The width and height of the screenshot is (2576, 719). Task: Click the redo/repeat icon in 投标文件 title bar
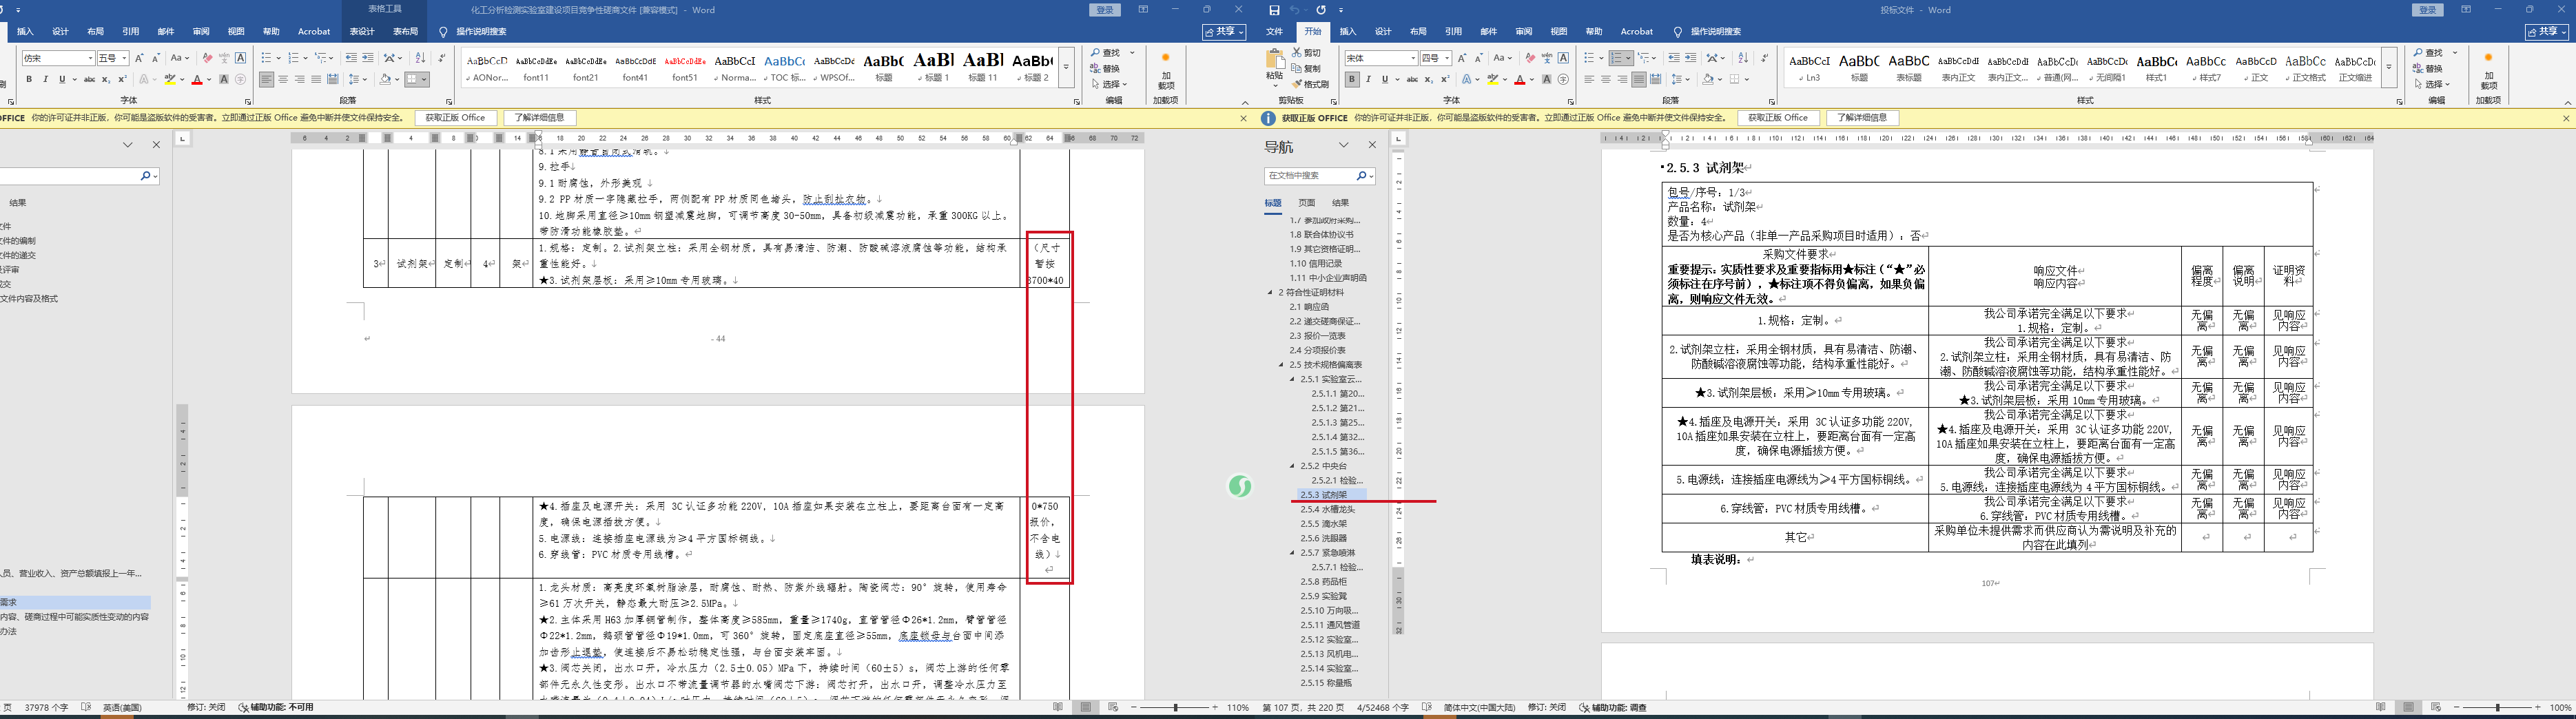pyautogui.click(x=1321, y=10)
